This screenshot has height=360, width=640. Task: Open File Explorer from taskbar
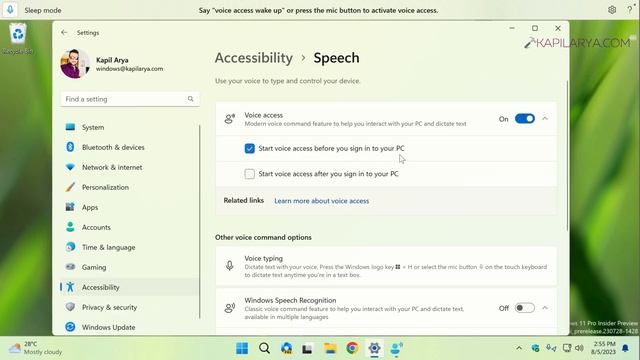click(x=330, y=348)
